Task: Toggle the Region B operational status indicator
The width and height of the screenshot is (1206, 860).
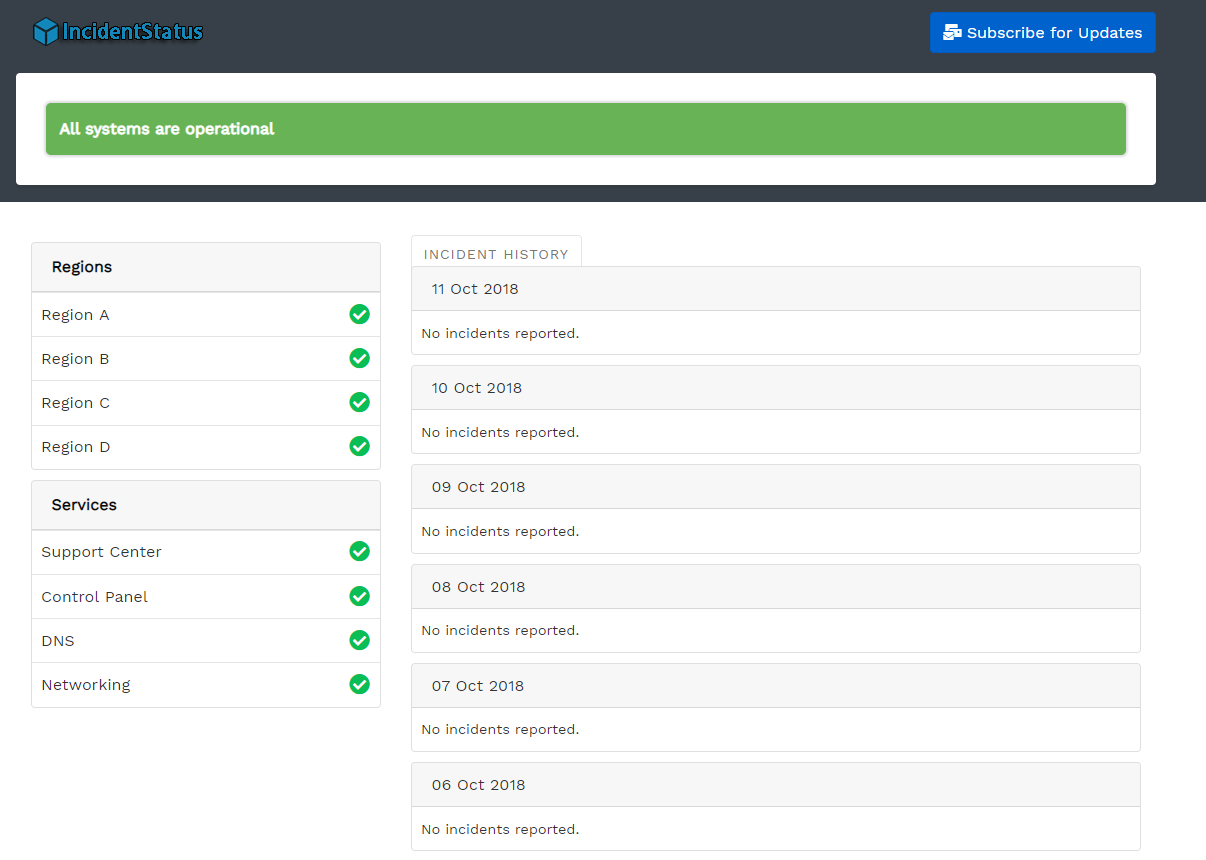Action: (359, 358)
